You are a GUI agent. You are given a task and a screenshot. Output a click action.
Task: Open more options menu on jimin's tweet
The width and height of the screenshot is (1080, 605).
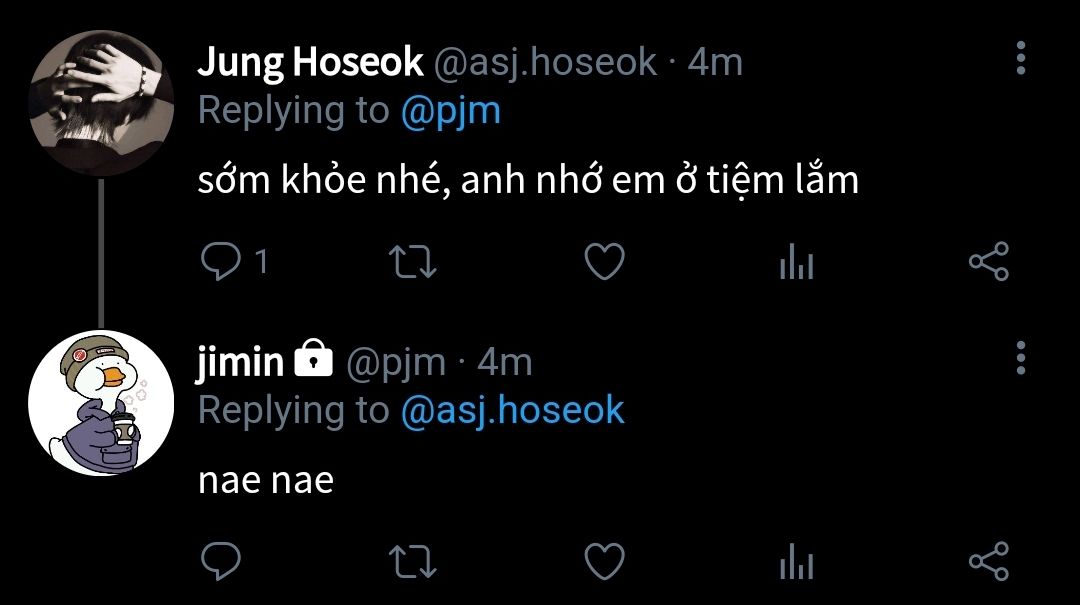pyautogui.click(x=1020, y=357)
